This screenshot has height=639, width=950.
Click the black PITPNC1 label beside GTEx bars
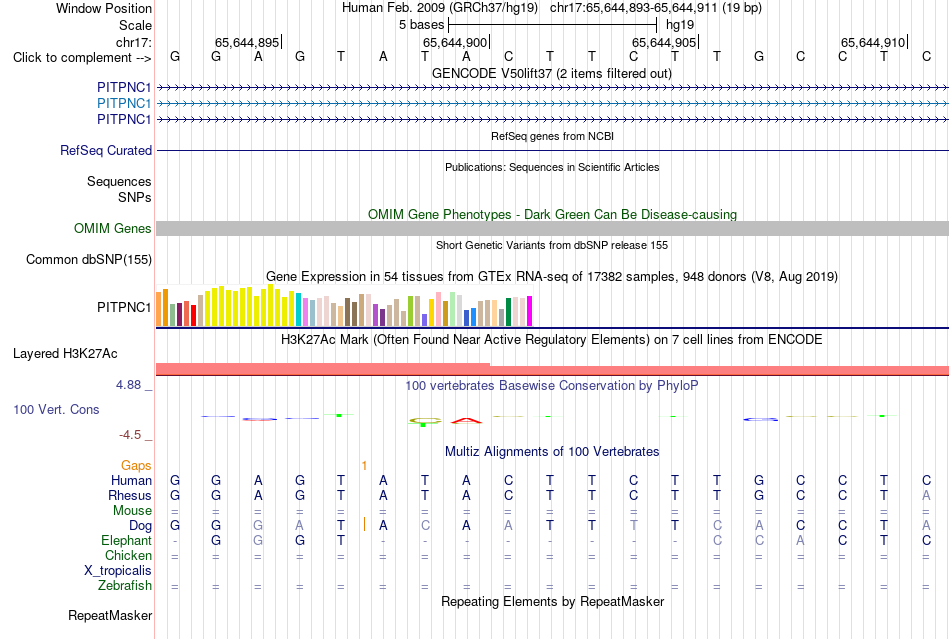tap(124, 307)
